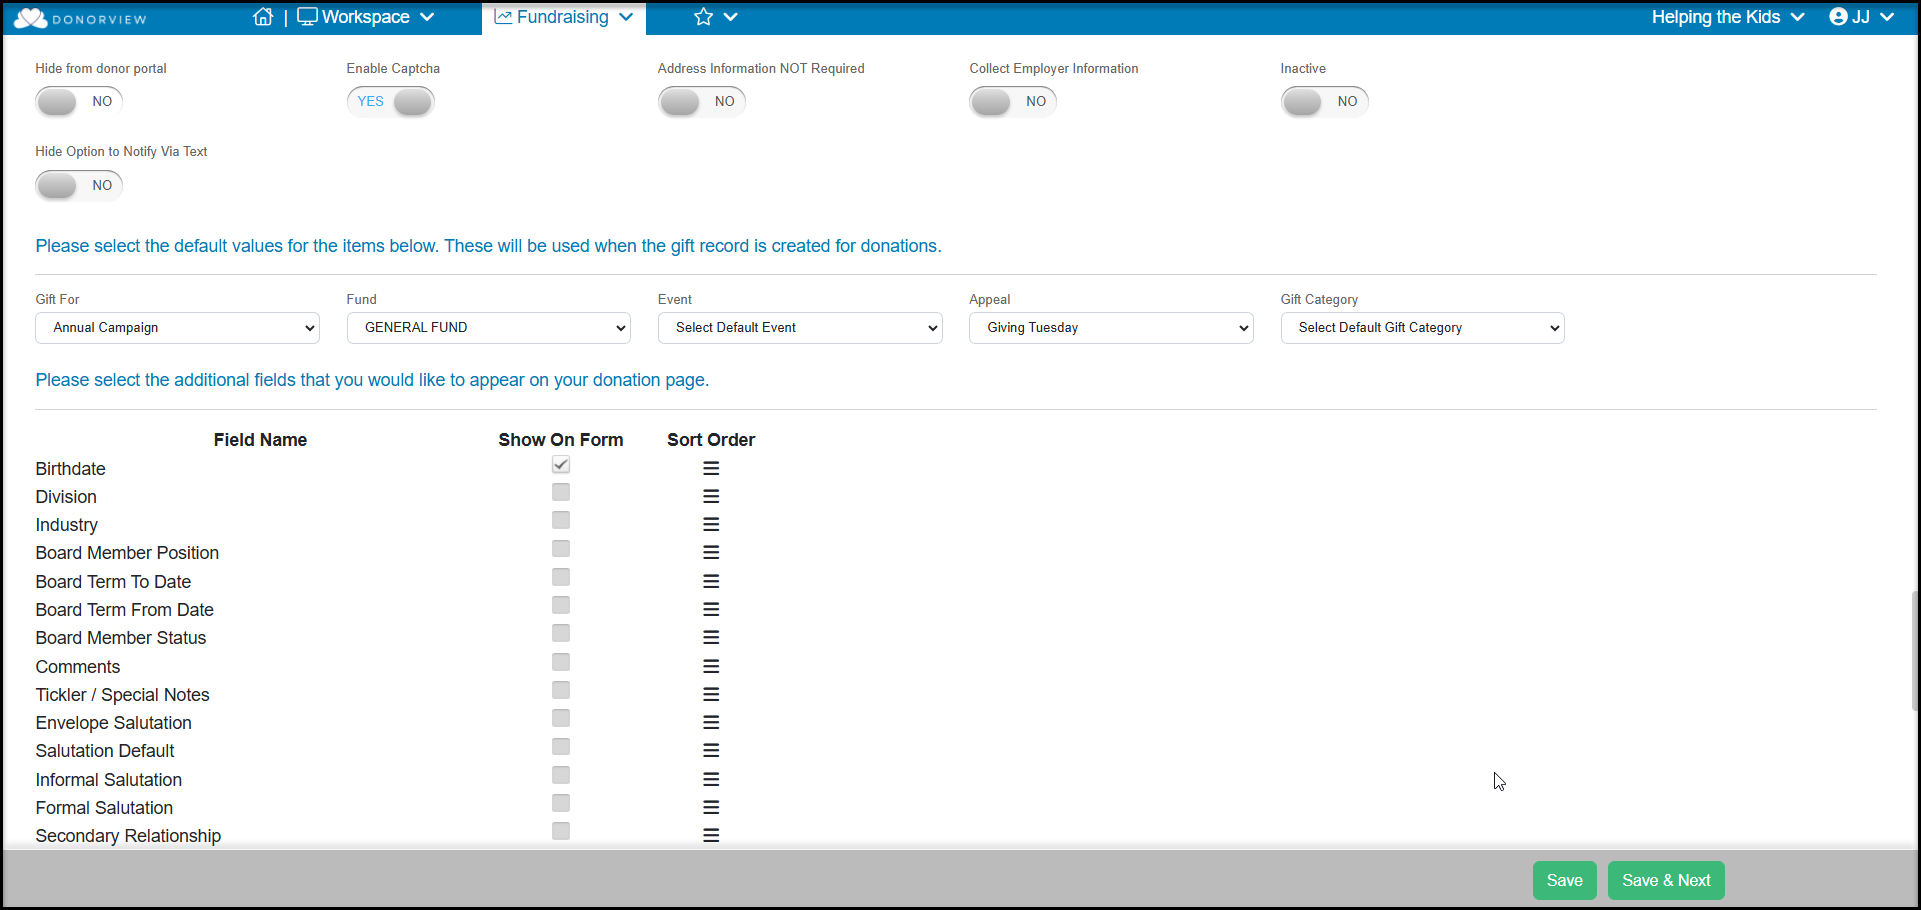Toggle Address Information NOT Required switch
The image size is (1921, 910).
(x=701, y=101)
